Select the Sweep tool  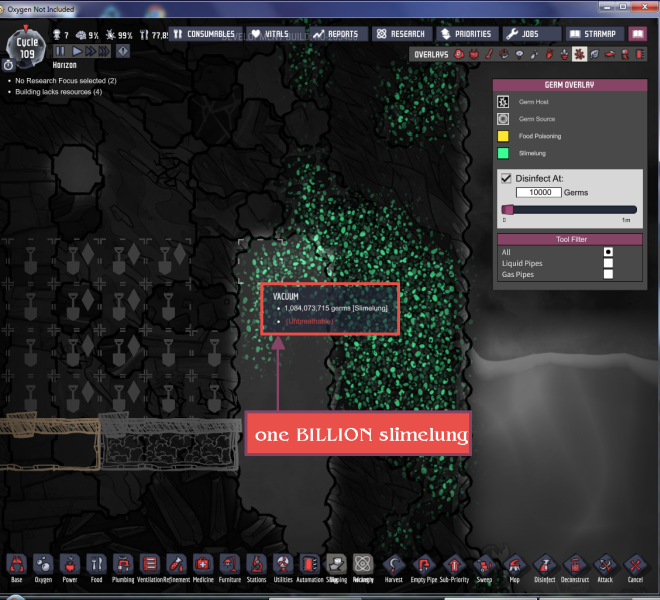[x=484, y=566]
